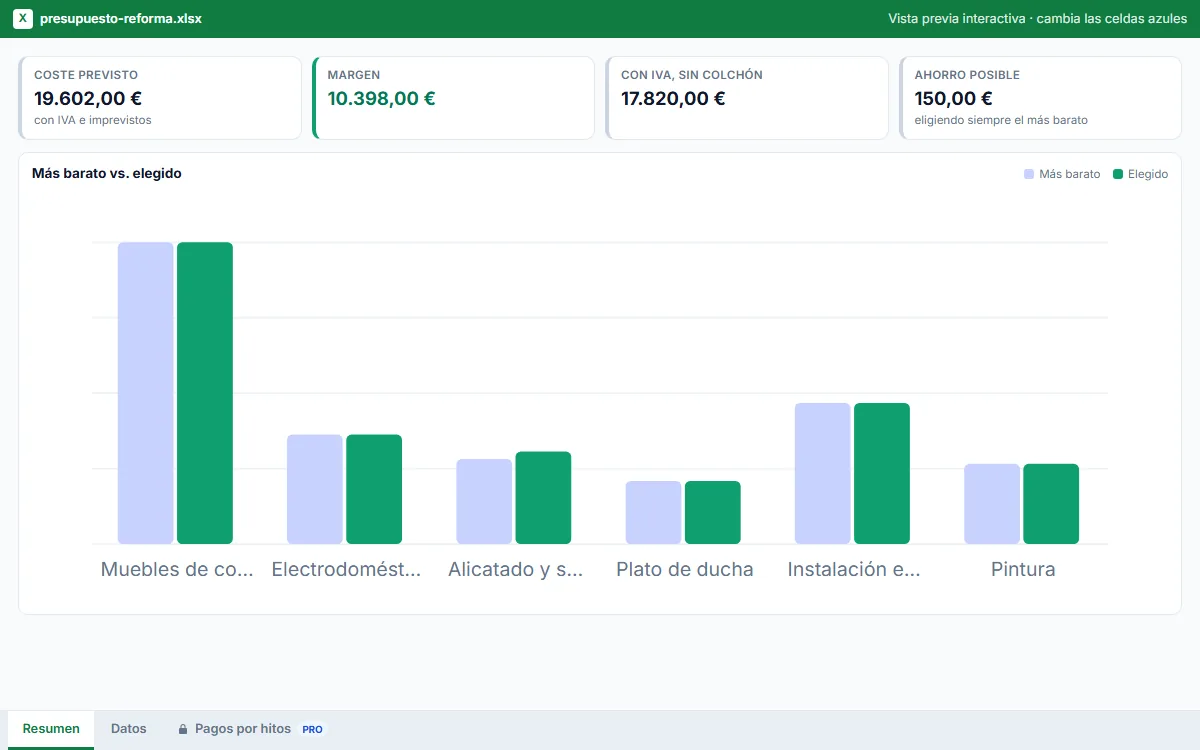The height and width of the screenshot is (750, 1200).
Task: Click the 'Plato de ducha' axis label
Action: (685, 570)
